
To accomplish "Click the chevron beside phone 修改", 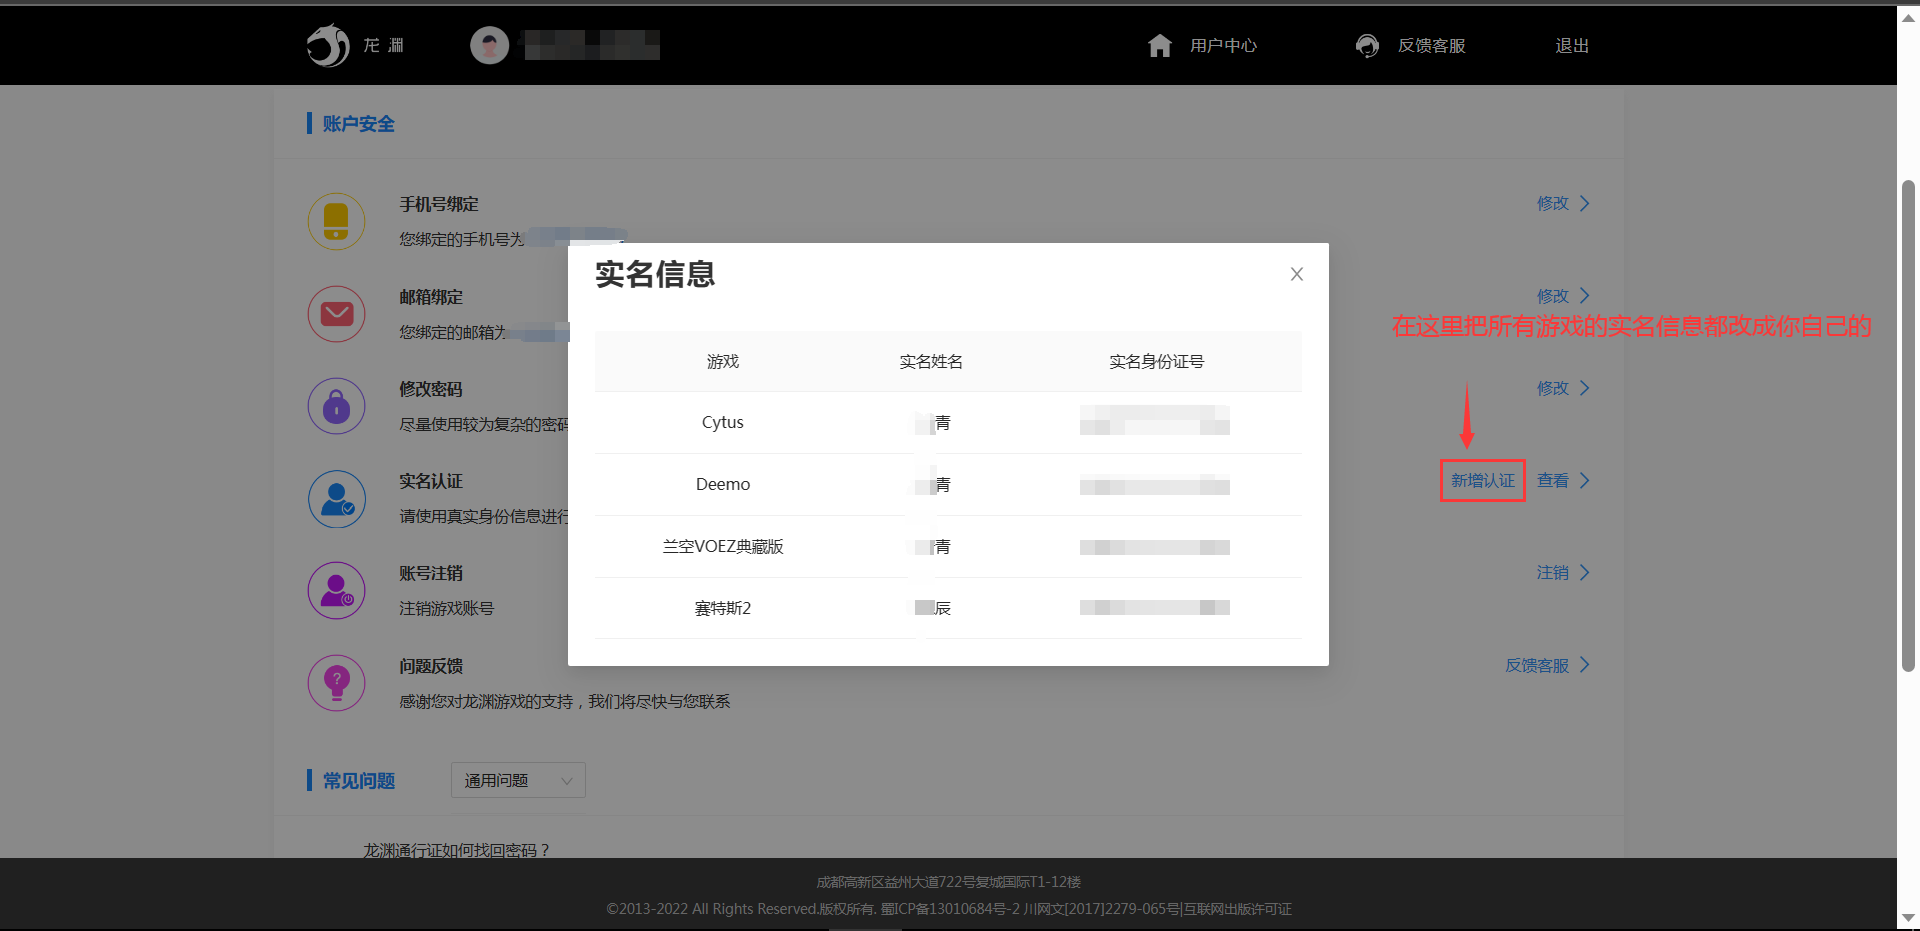I will pos(1585,203).
